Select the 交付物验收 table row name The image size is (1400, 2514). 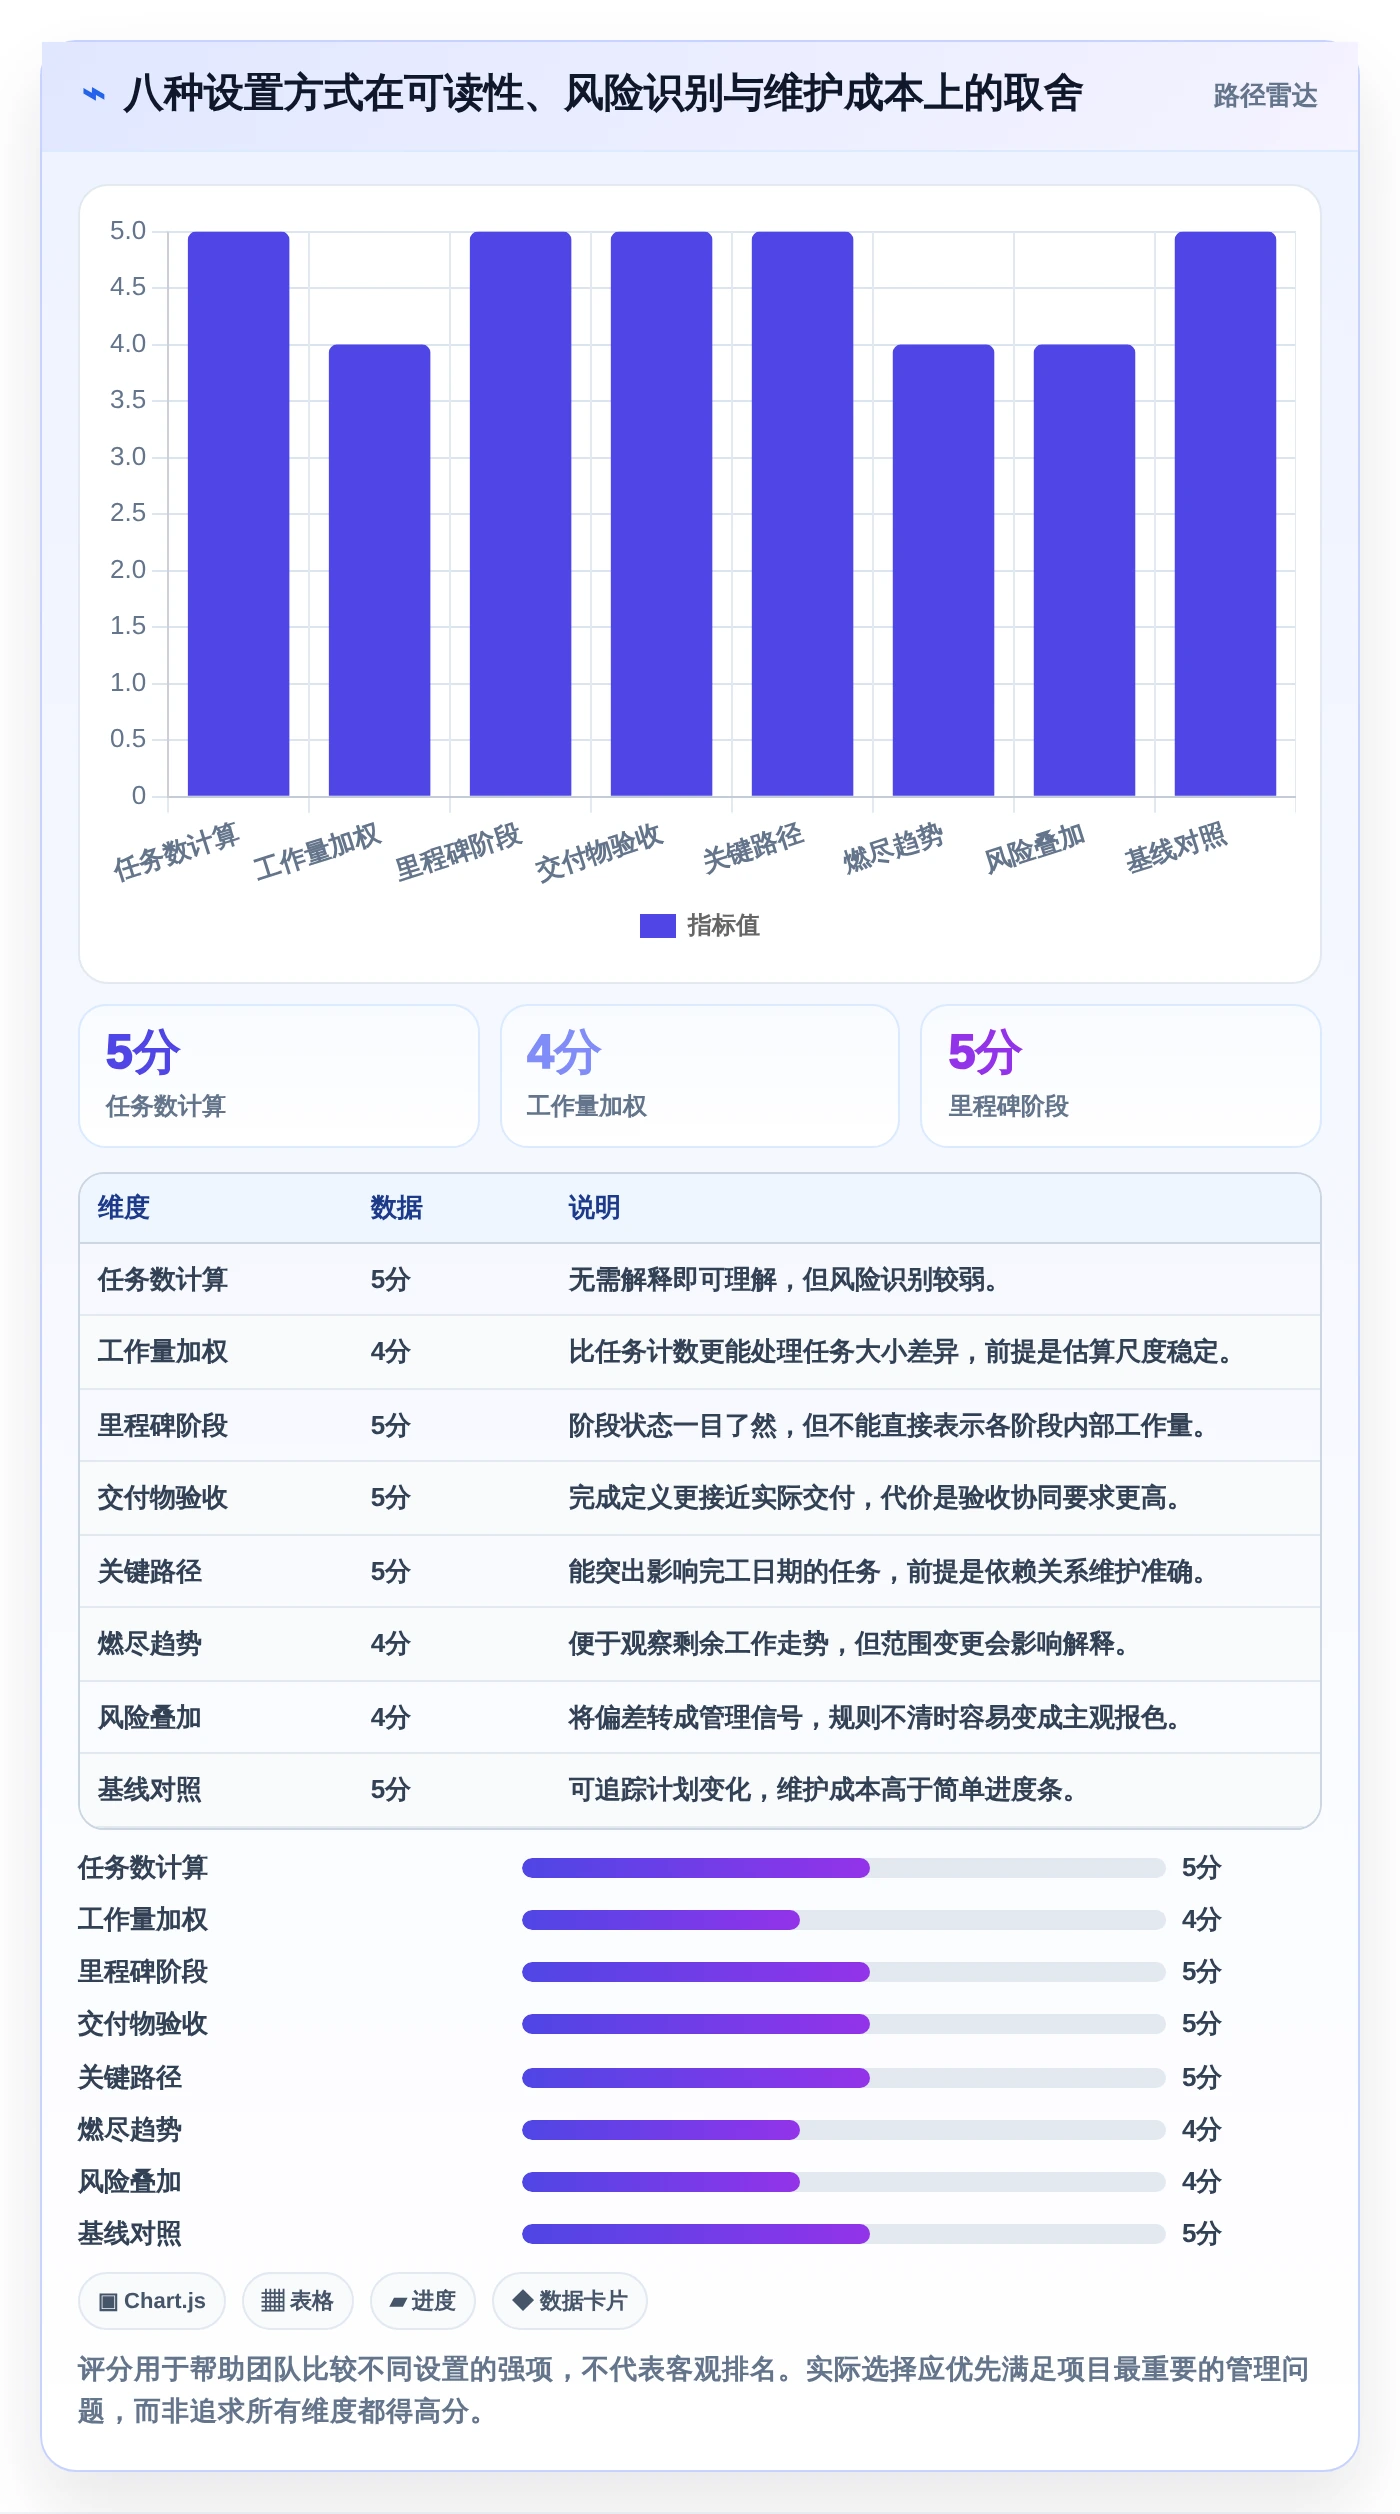click(x=163, y=1498)
